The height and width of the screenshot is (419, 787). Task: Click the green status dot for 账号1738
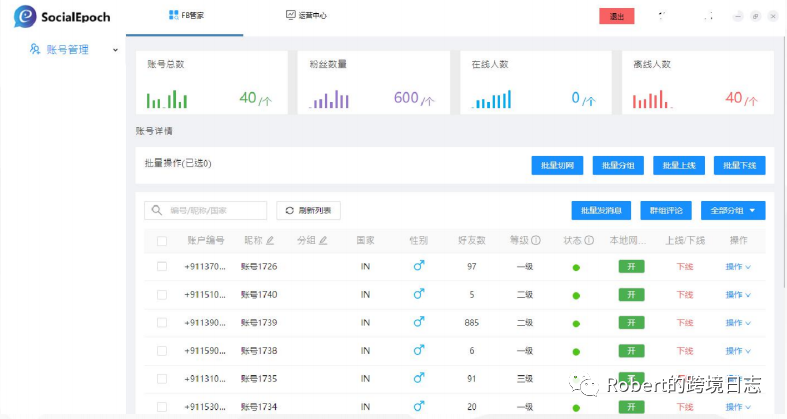point(576,352)
